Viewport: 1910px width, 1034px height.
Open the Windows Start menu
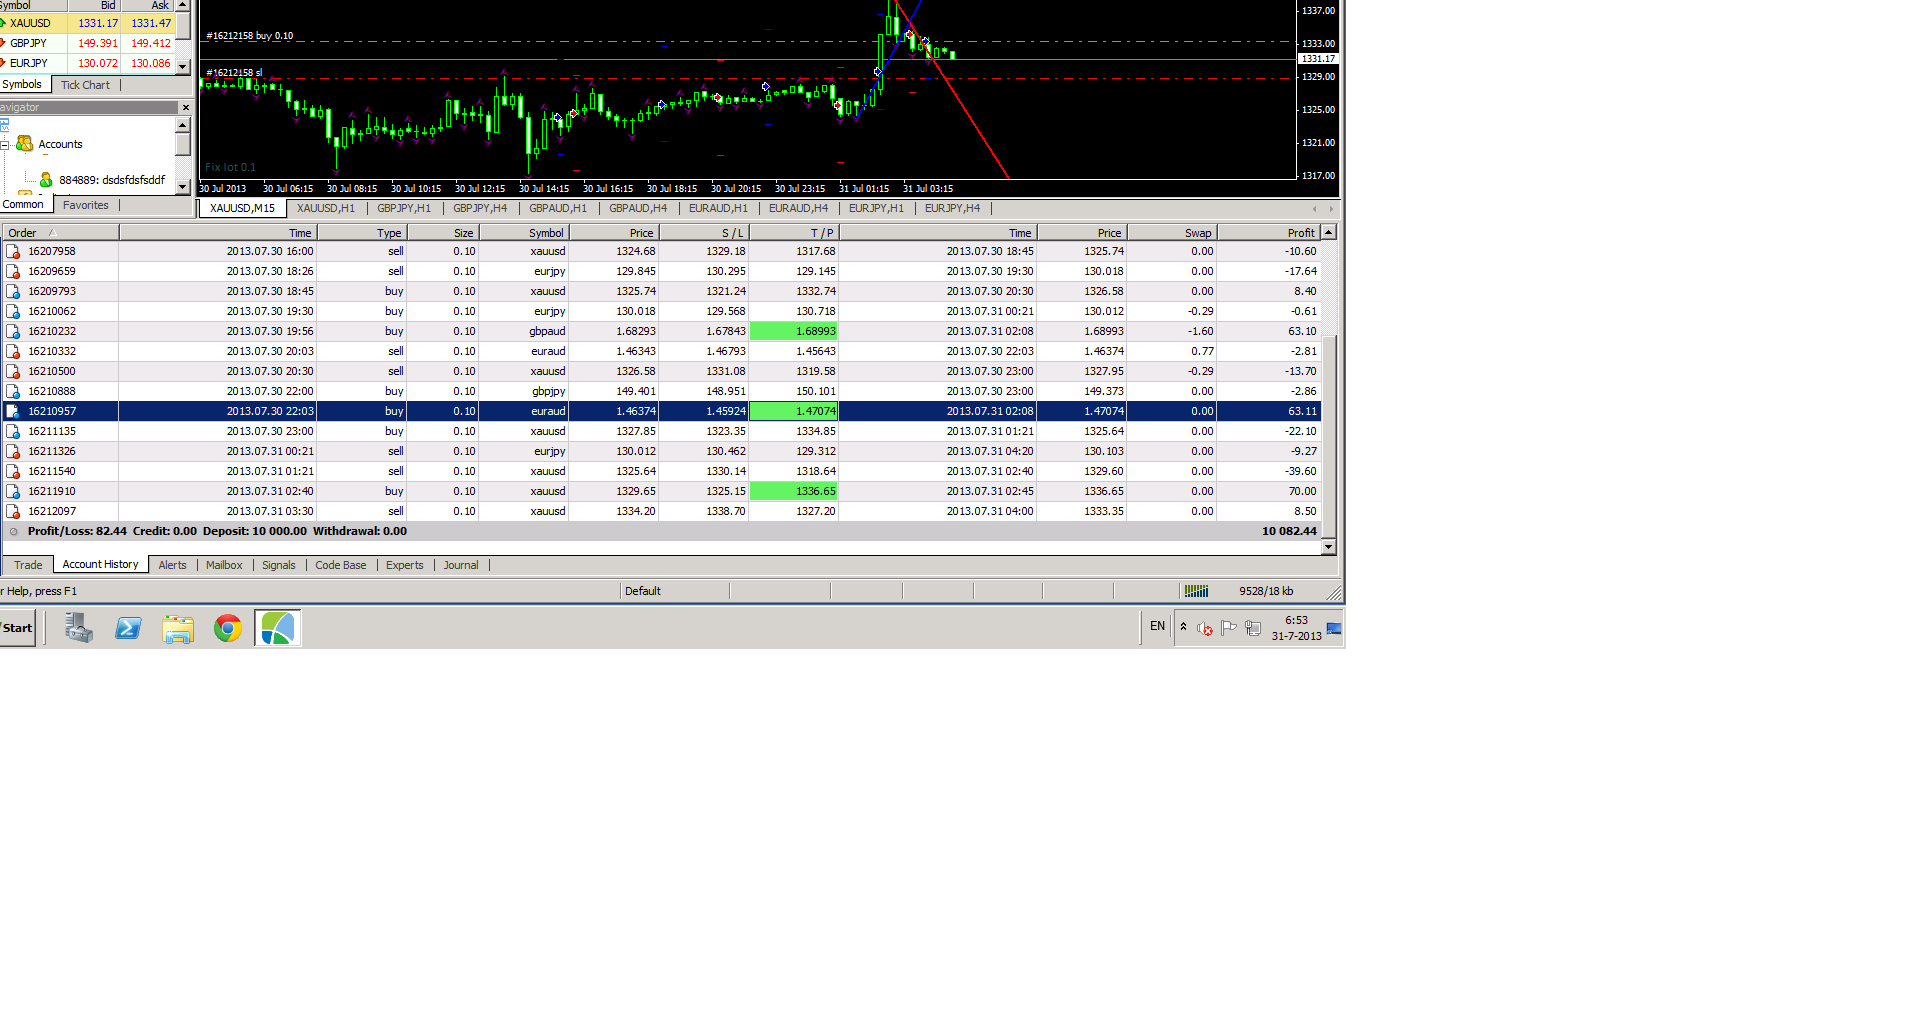click(17, 628)
